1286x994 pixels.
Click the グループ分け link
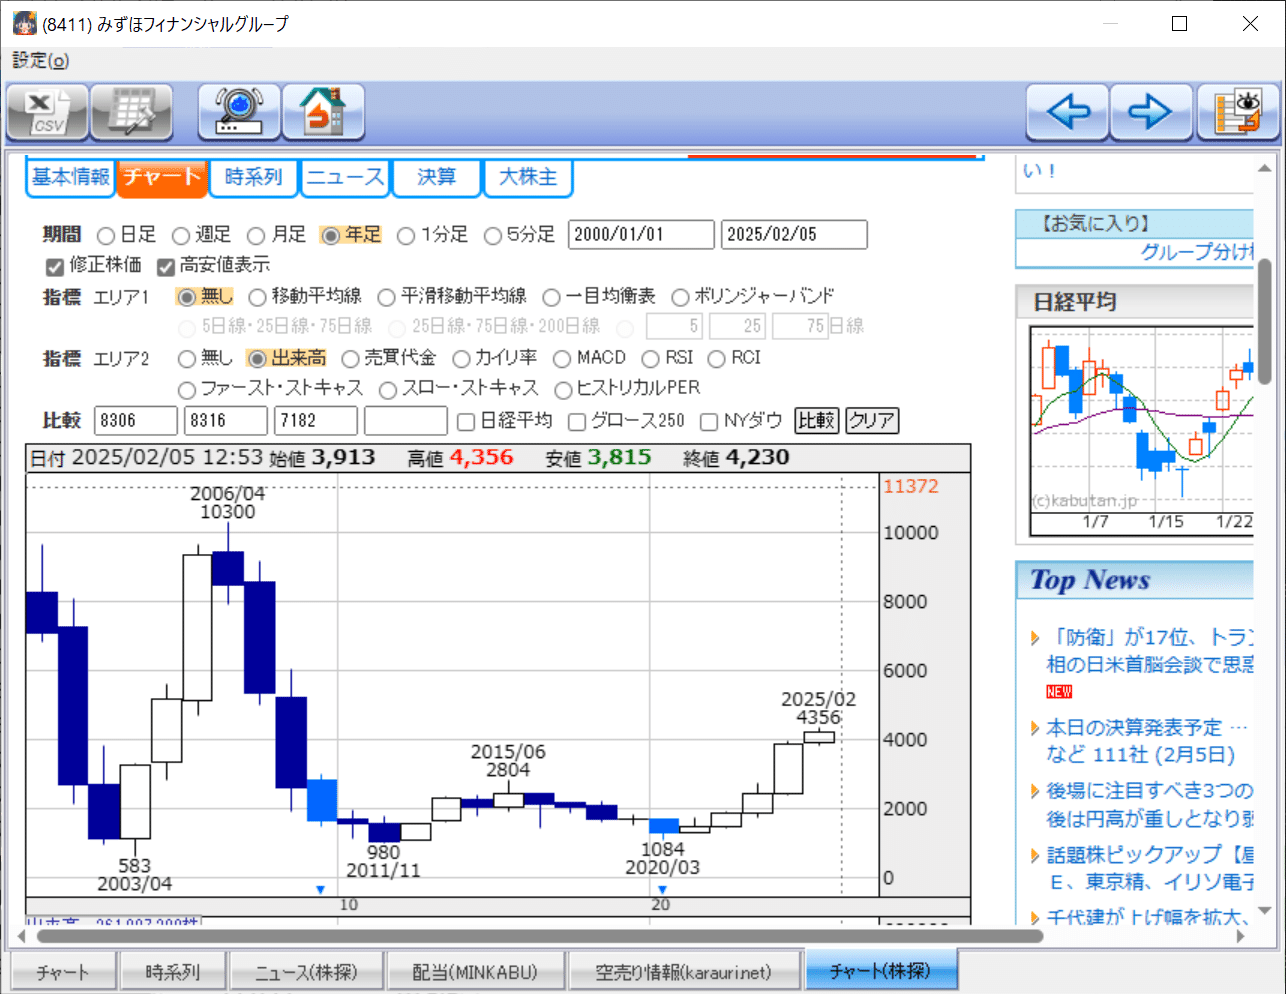click(1197, 252)
